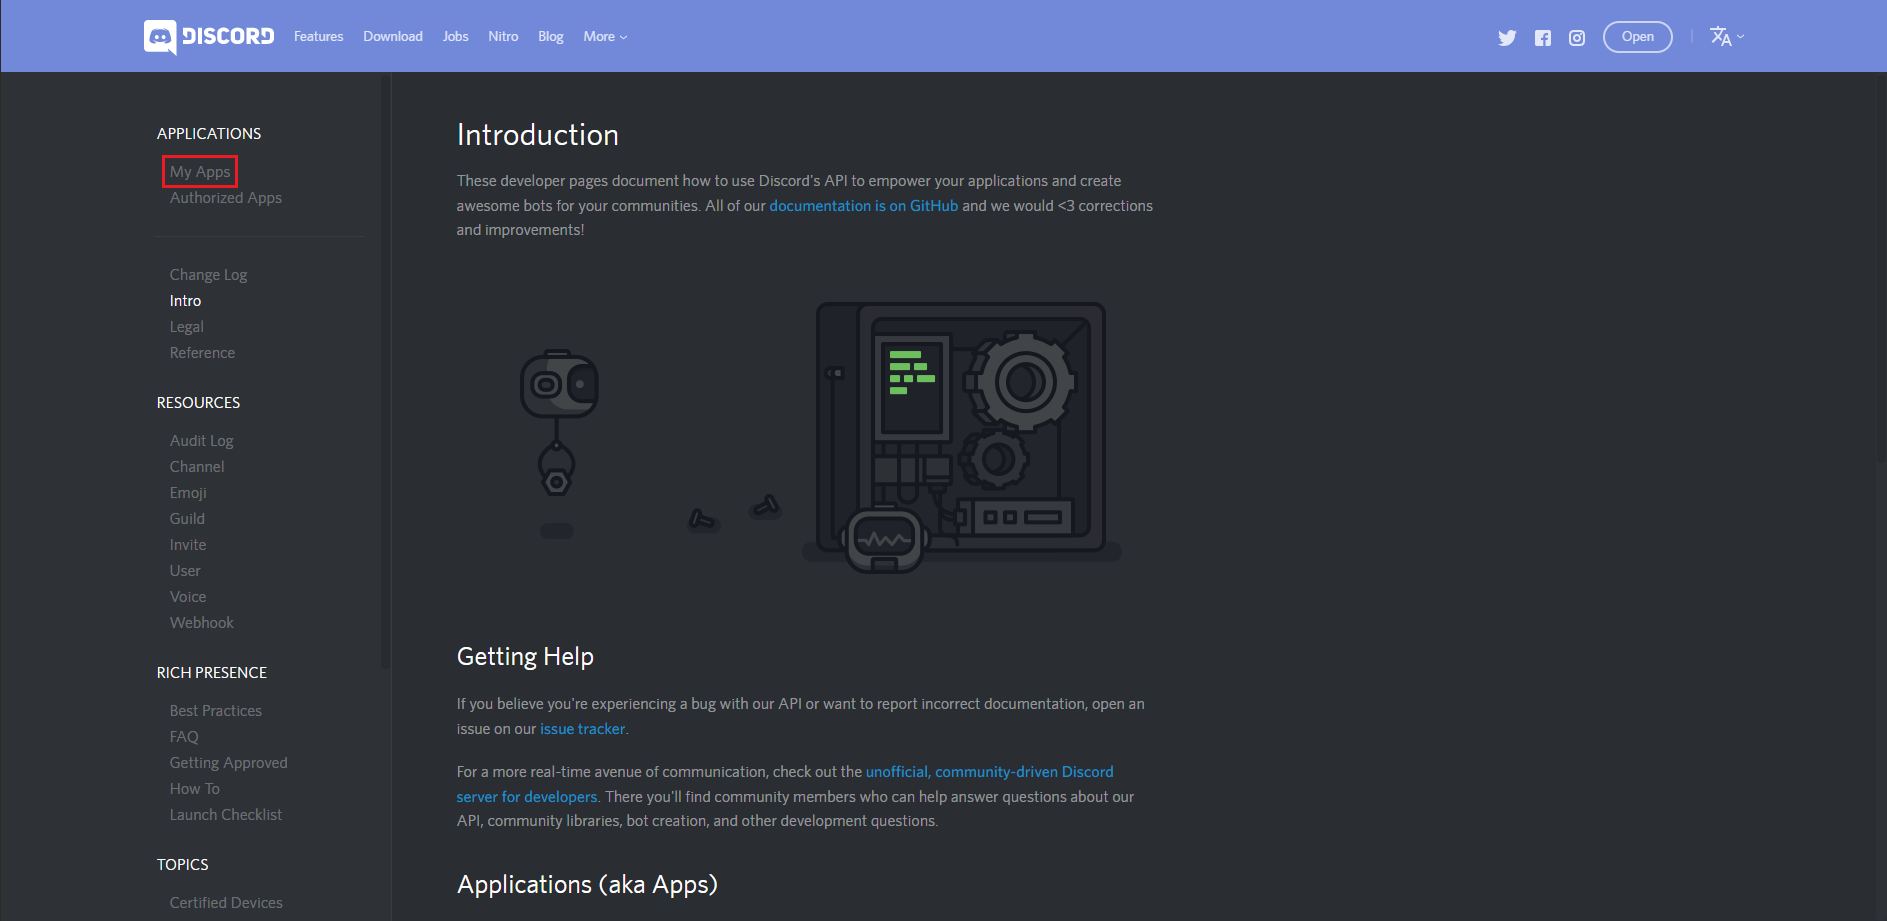The width and height of the screenshot is (1887, 921).
Task: Click the sidebar scrollbar
Action: (385, 370)
